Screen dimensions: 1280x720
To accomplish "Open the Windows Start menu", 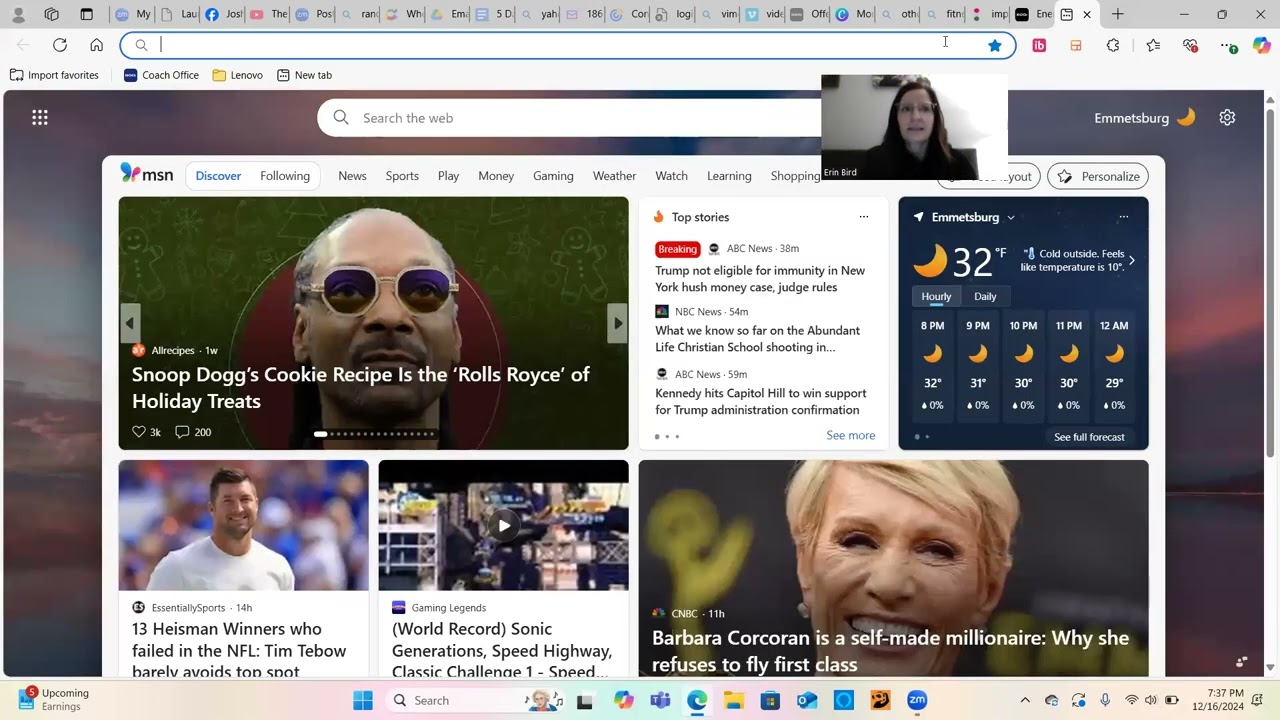I will (363, 700).
